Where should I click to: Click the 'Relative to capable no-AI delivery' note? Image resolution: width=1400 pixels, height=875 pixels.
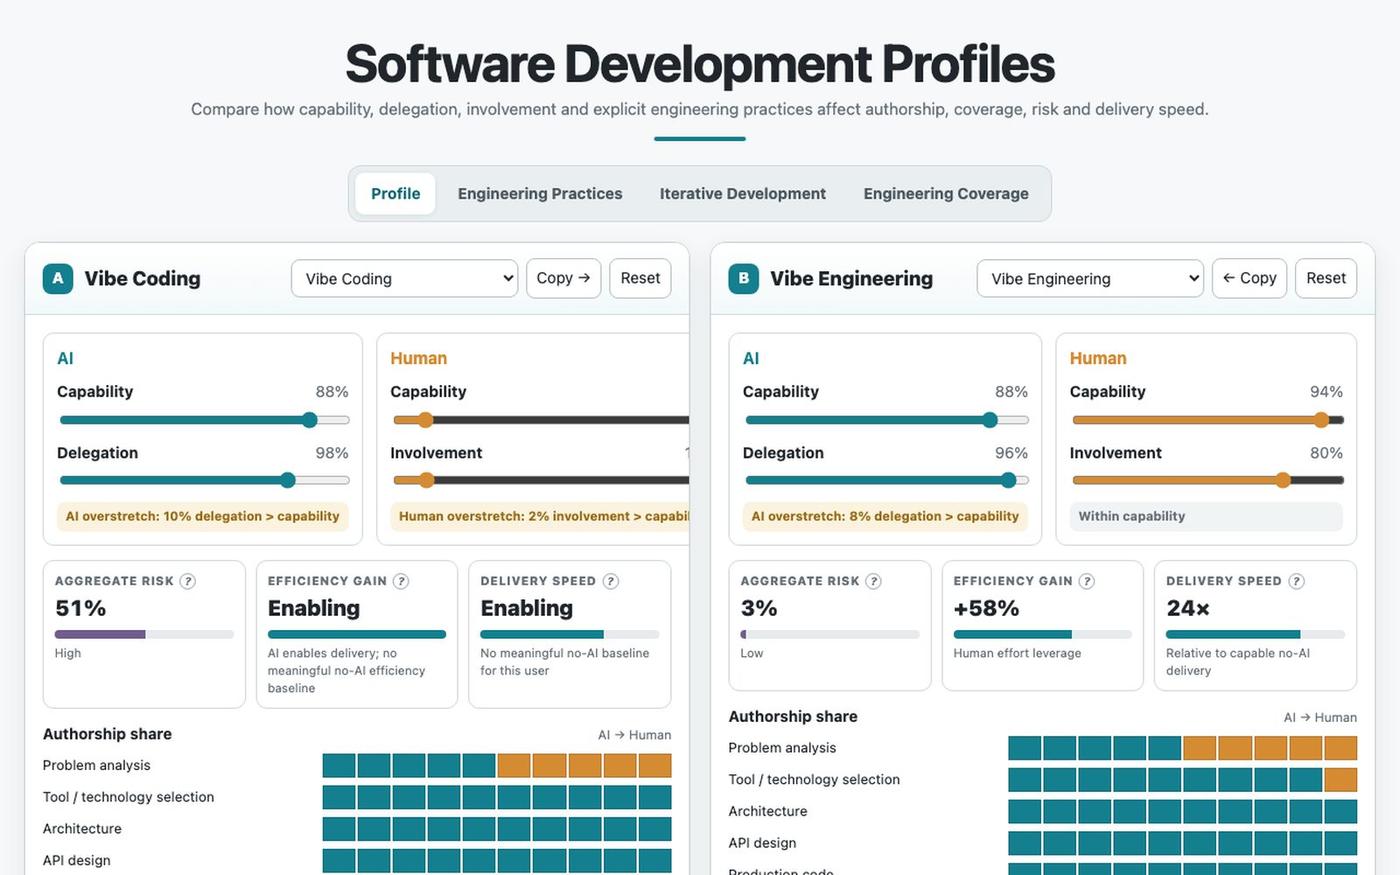(x=1238, y=662)
